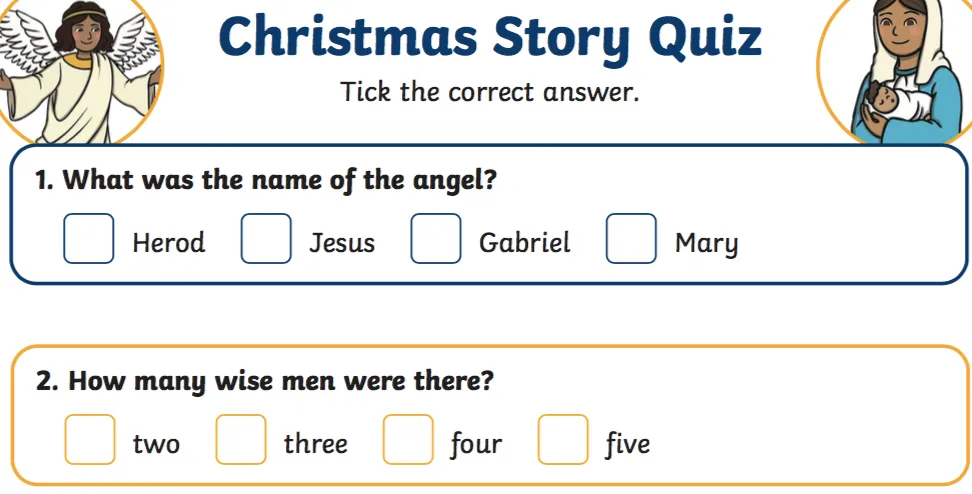Image resolution: width=972 pixels, height=494 pixels.
Task: Select the three answer label
Action: 315,443
